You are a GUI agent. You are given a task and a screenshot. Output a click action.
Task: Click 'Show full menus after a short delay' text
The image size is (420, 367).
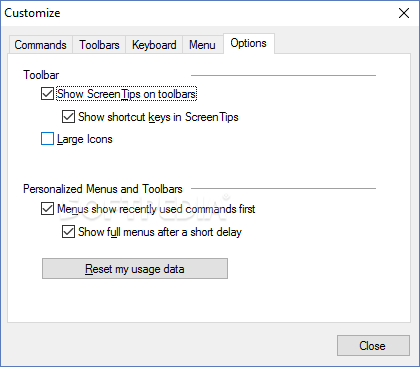tap(160, 232)
